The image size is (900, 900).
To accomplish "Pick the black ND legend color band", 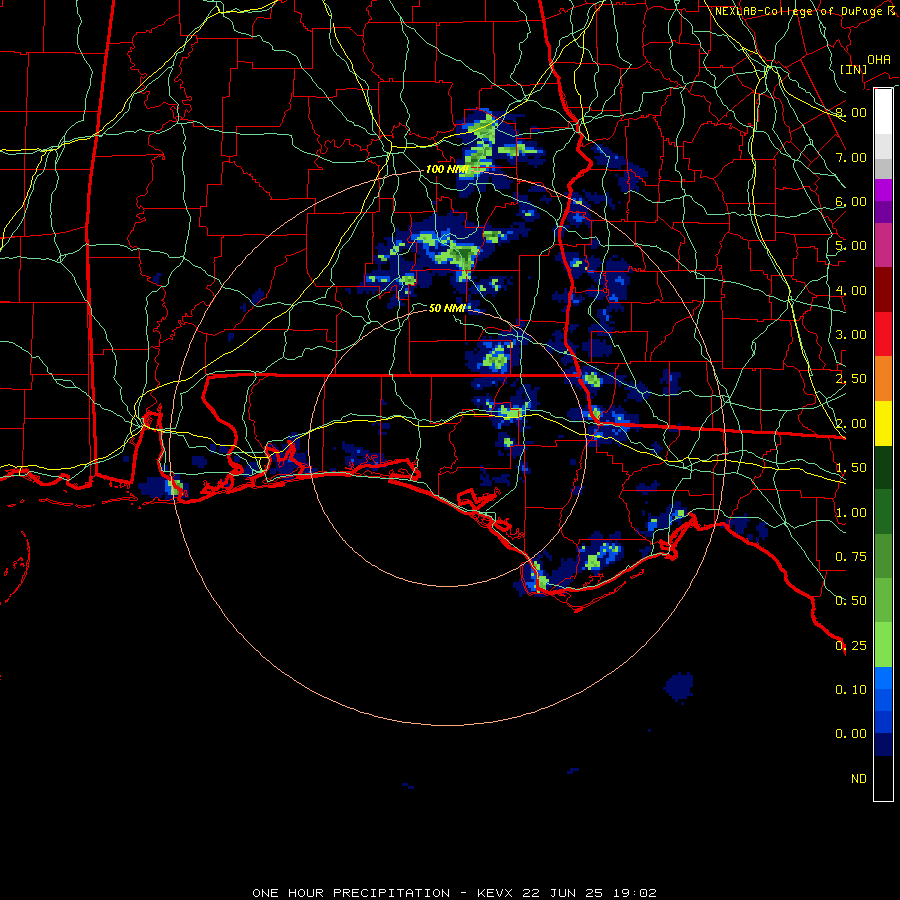I will tap(883, 778).
